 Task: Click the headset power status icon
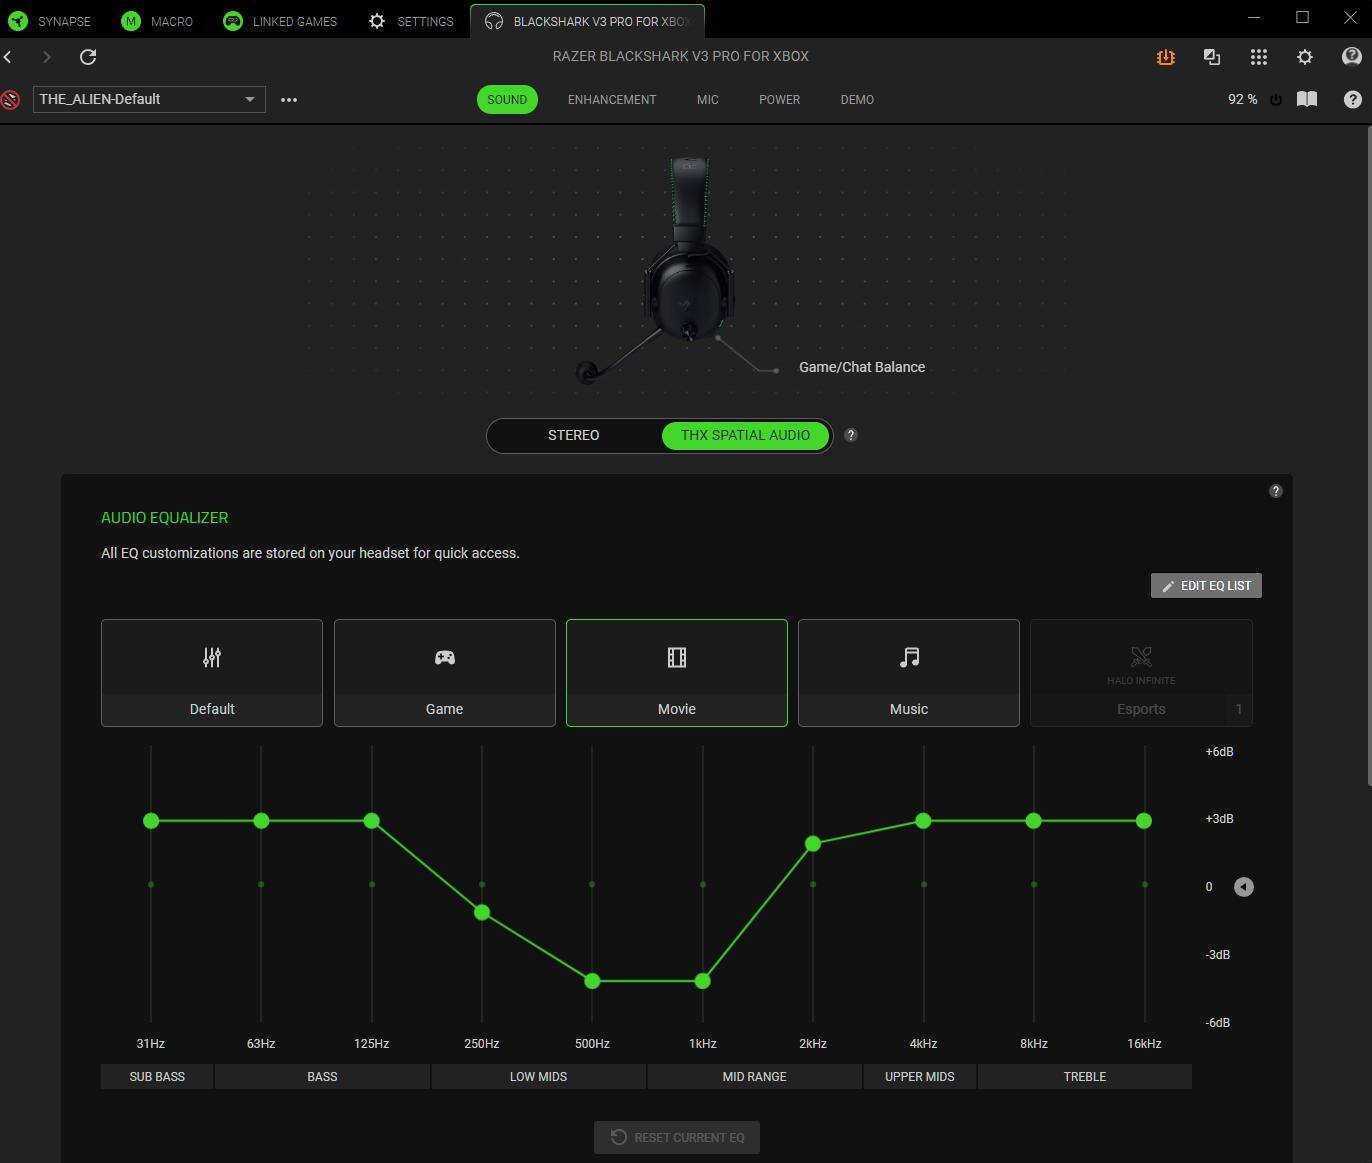coord(1275,100)
